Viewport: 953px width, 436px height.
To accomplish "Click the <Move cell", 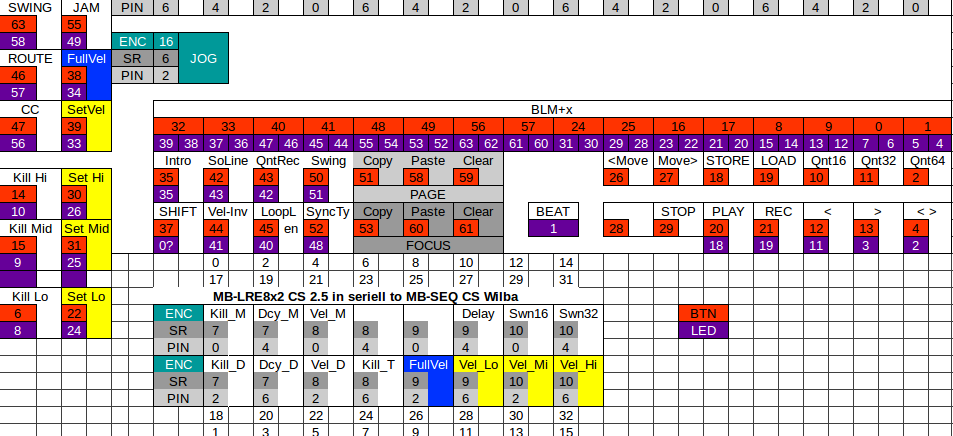I will point(628,160).
